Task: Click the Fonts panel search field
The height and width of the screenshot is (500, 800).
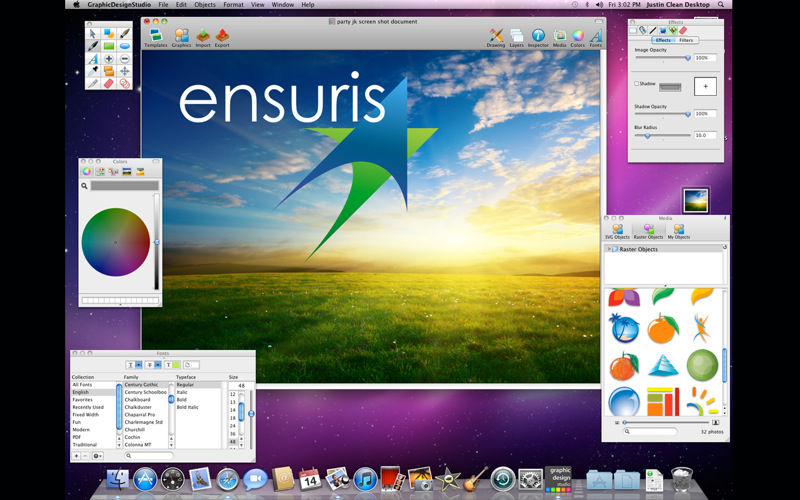Action: point(148,456)
